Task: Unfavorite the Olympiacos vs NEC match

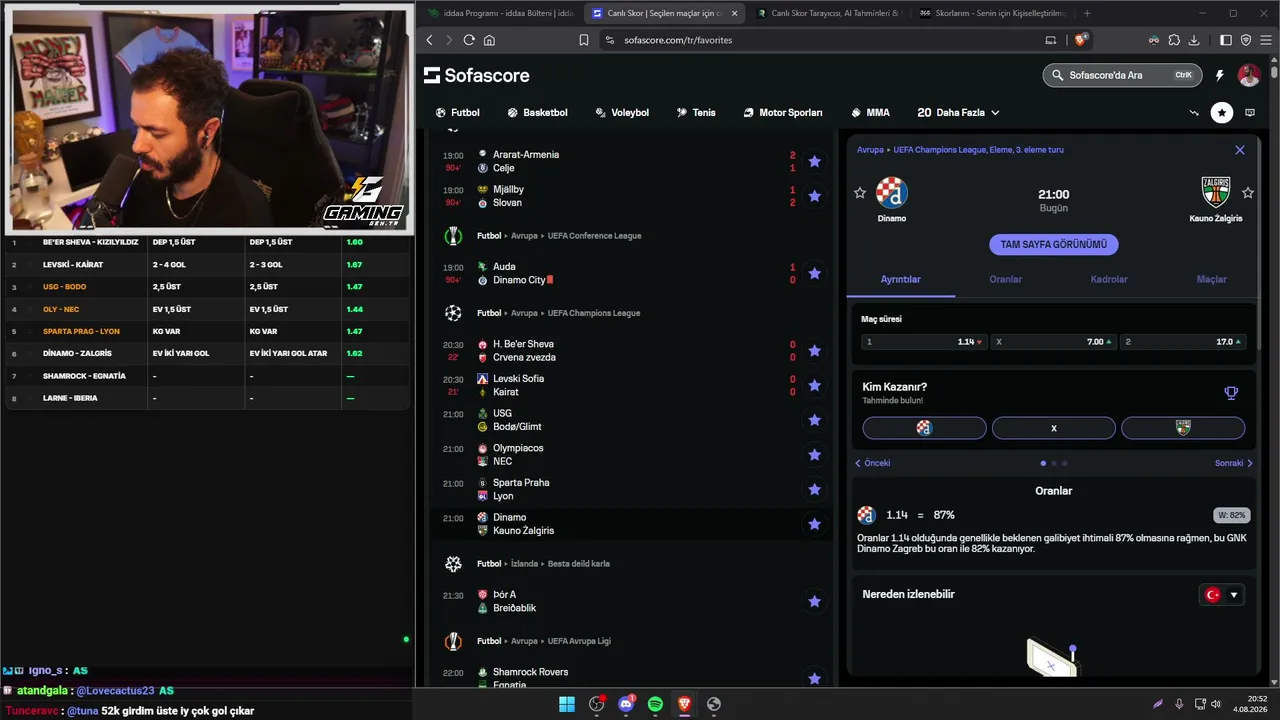Action: point(814,455)
